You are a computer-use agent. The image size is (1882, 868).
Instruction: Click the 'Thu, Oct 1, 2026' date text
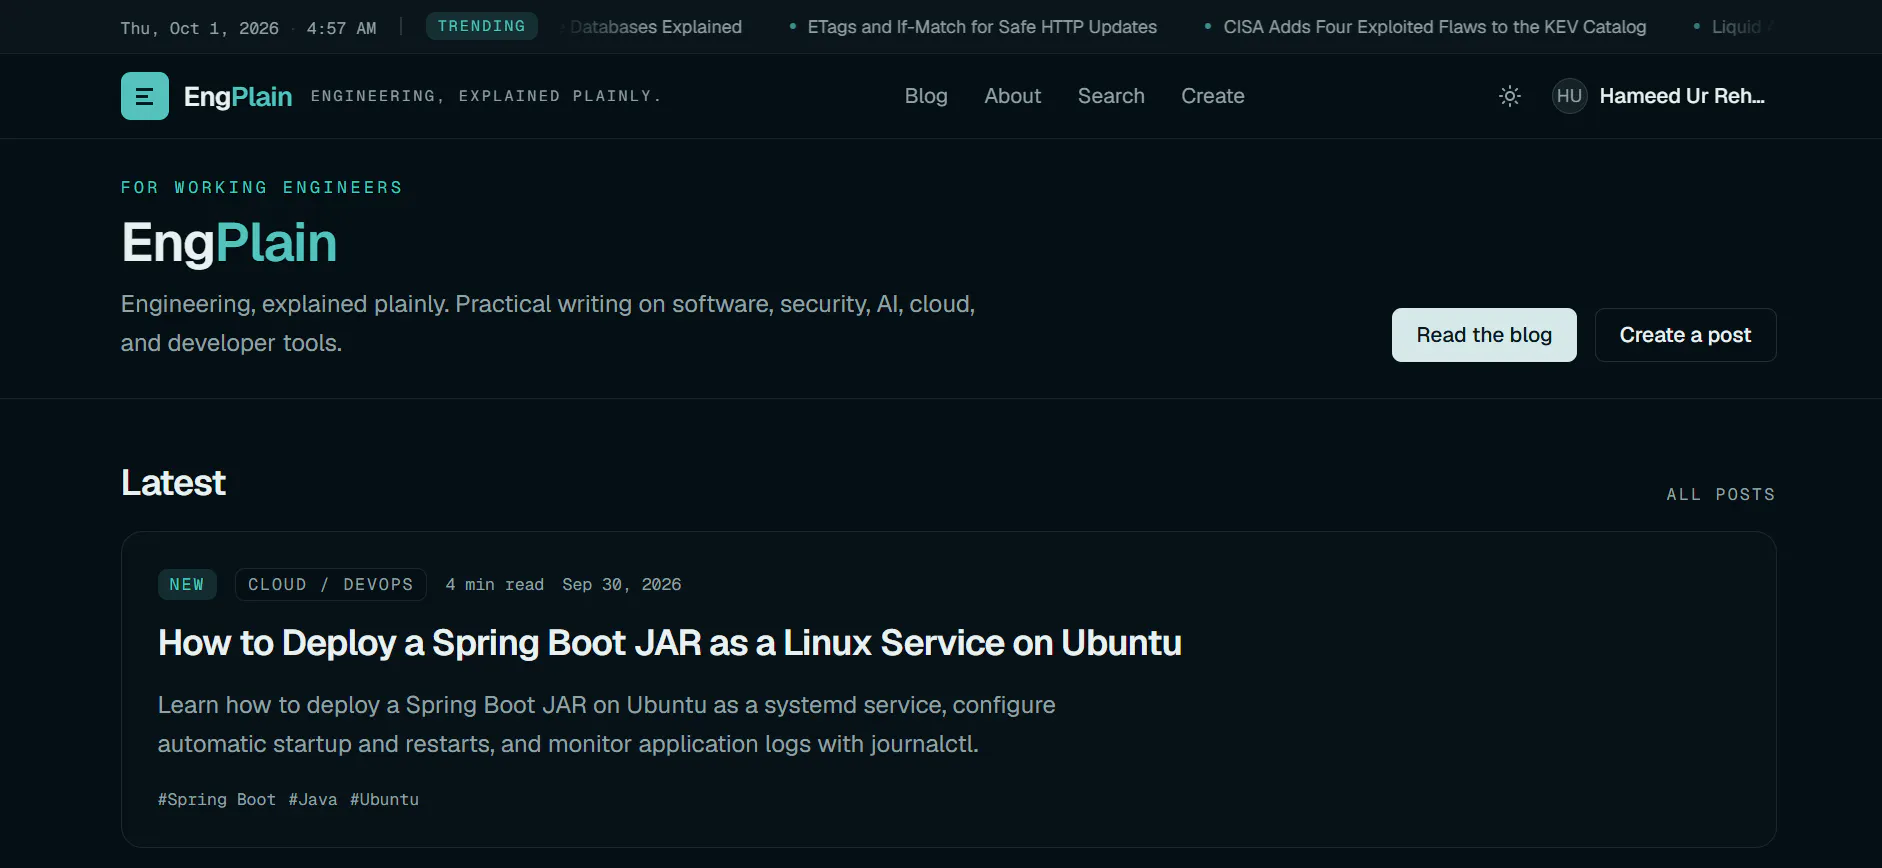200,28
